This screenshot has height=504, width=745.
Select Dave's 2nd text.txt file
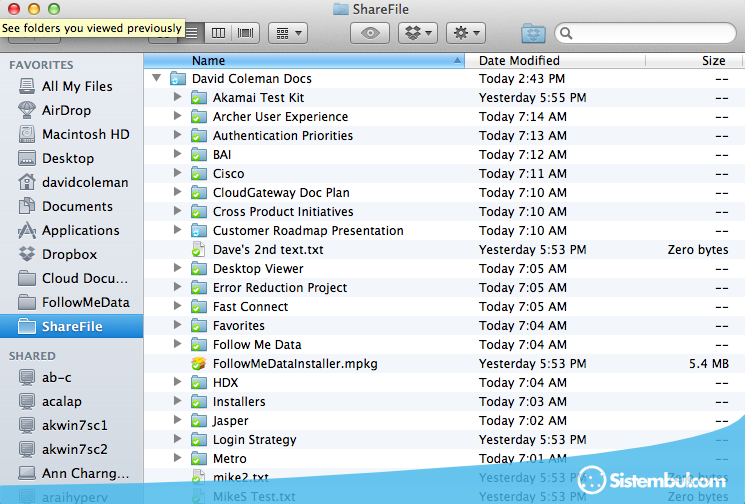tap(443, 249)
